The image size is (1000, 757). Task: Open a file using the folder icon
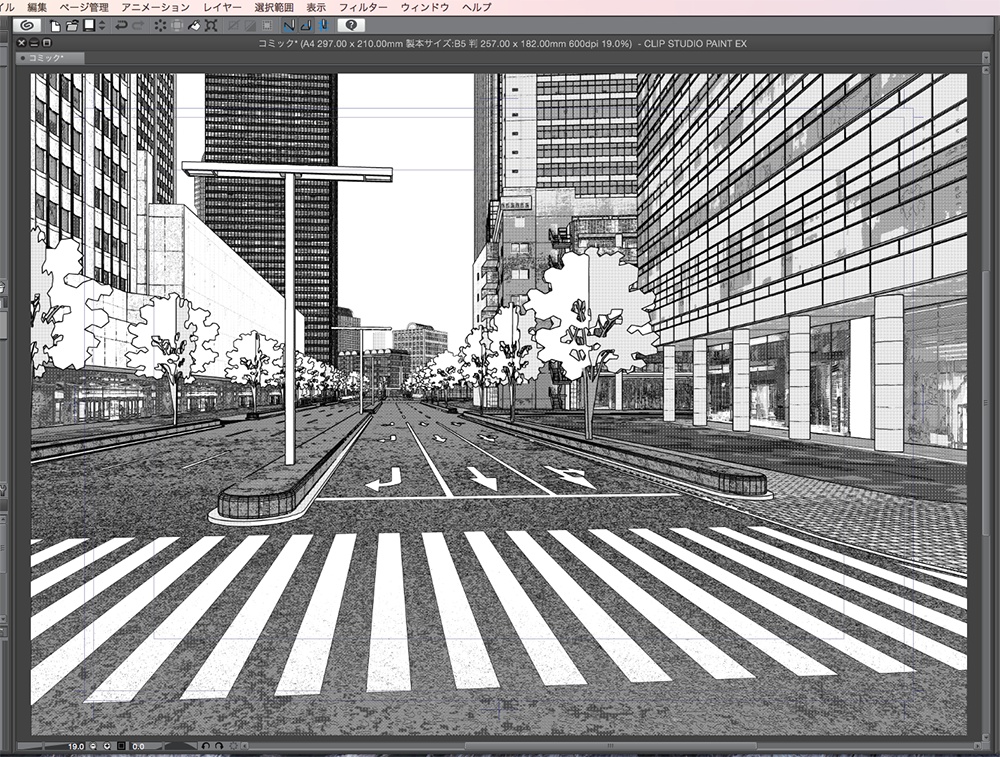[x=71, y=27]
